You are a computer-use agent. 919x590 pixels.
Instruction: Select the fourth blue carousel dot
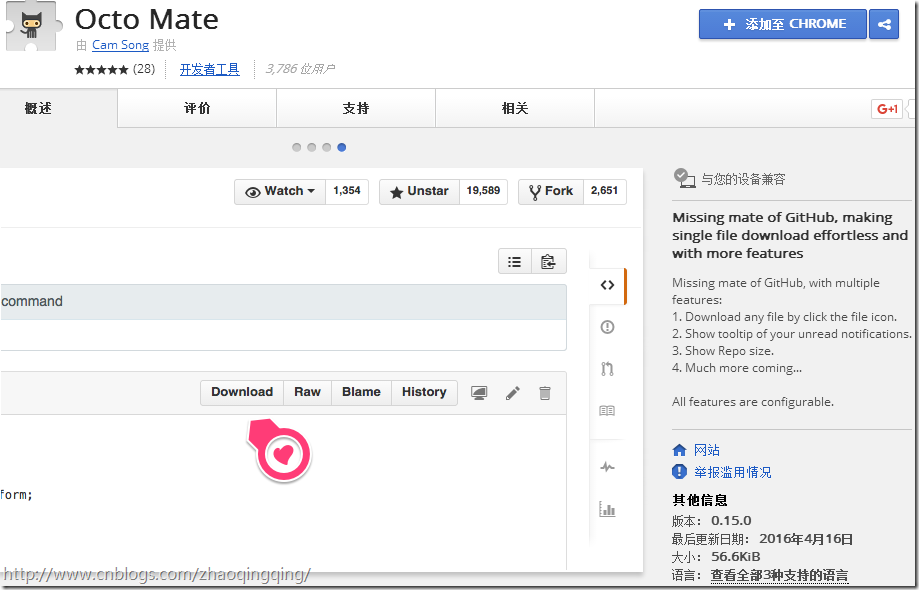tap(342, 147)
